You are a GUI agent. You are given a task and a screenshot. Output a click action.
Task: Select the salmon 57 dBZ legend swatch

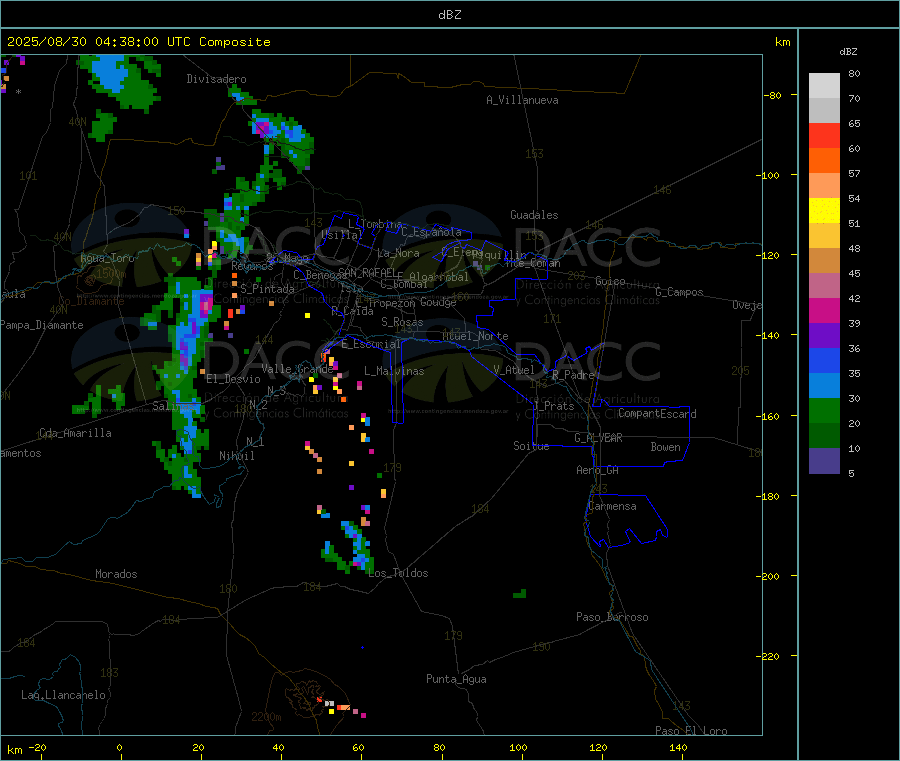(x=824, y=185)
